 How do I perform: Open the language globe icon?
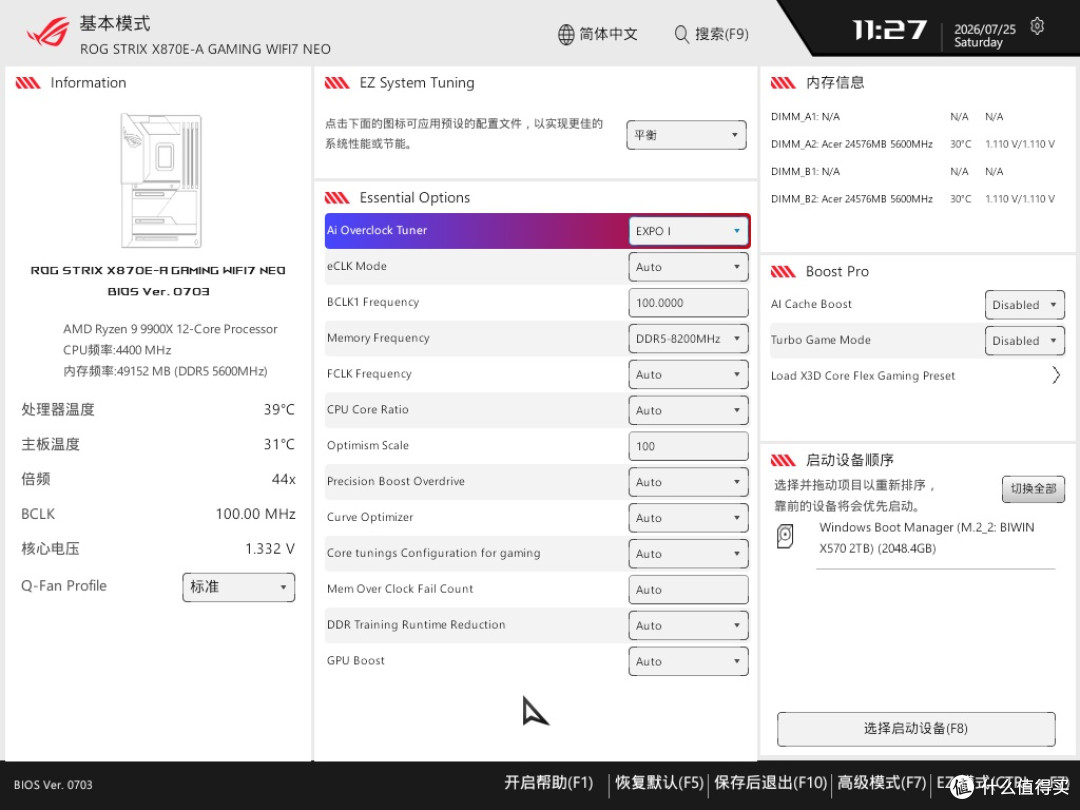pyautogui.click(x=566, y=34)
